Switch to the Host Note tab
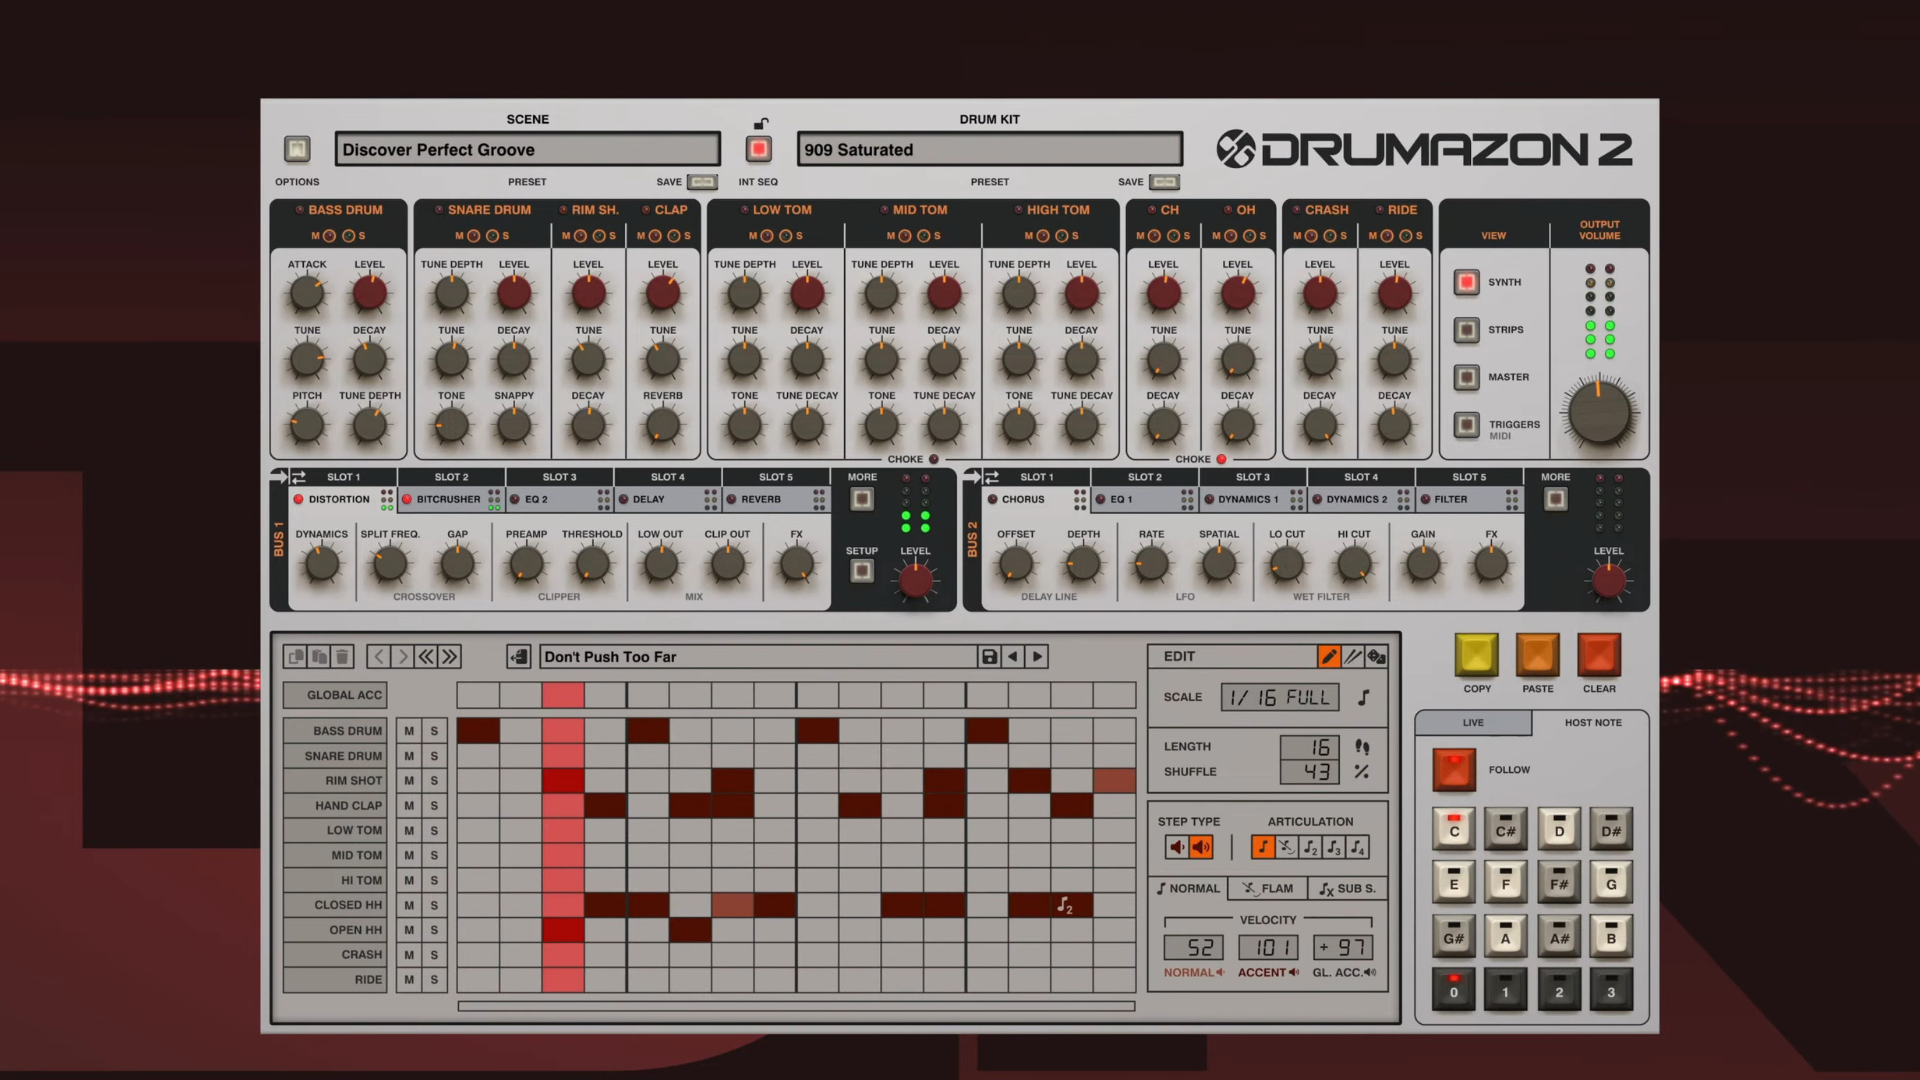The height and width of the screenshot is (1080, 1920). [1592, 723]
